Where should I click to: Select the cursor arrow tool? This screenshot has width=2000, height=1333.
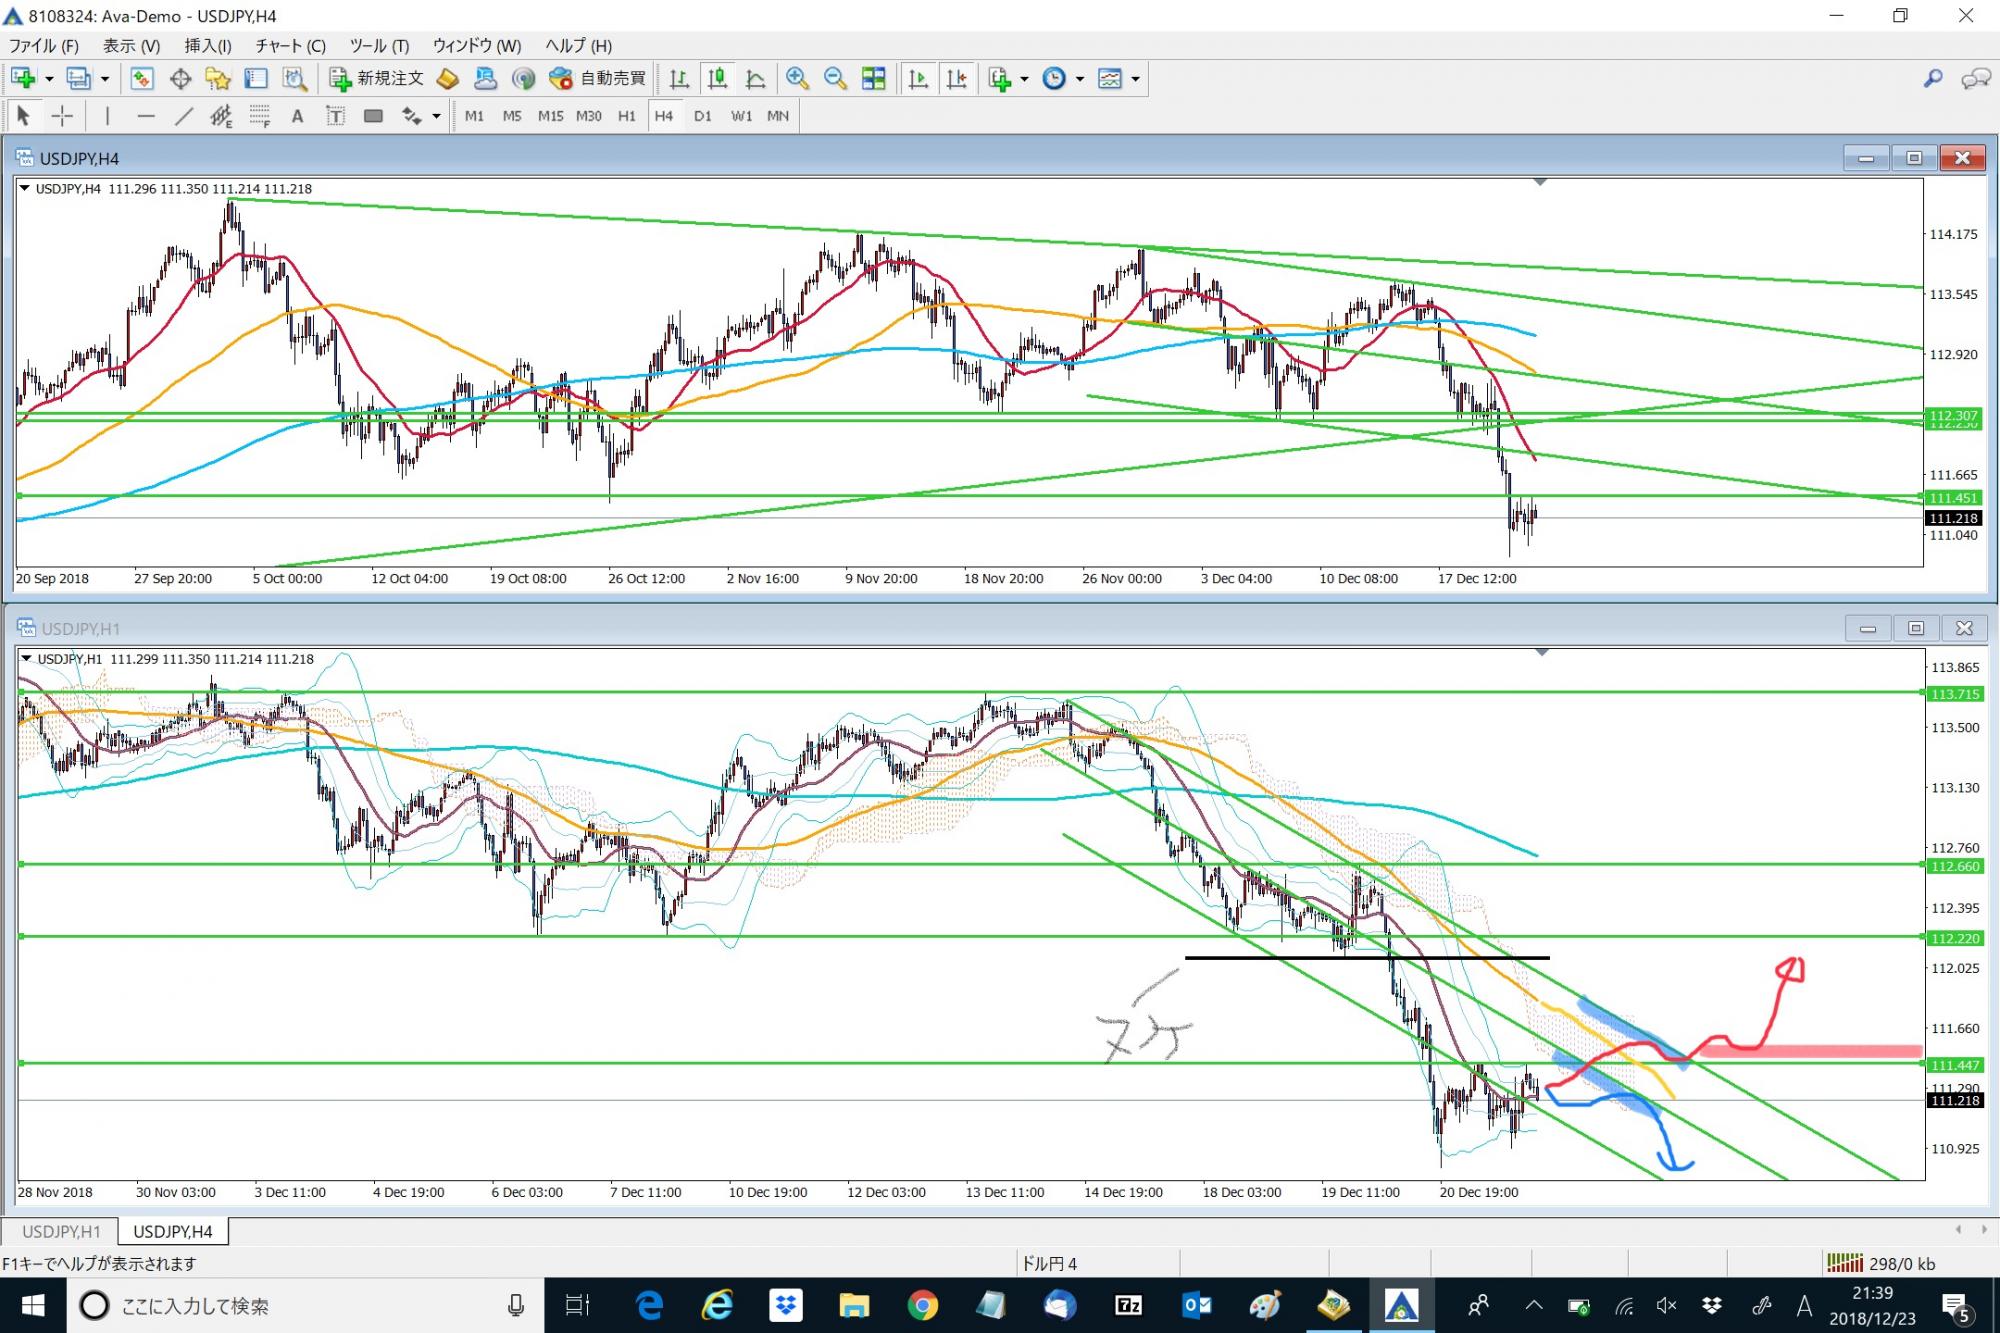click(24, 116)
